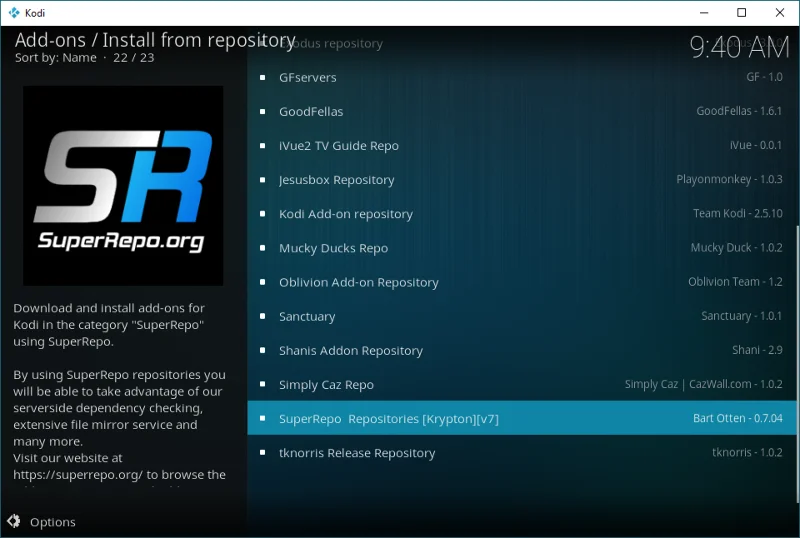
Task: Select Jesusbox Repository entry
Action: pyautogui.click(x=522, y=180)
